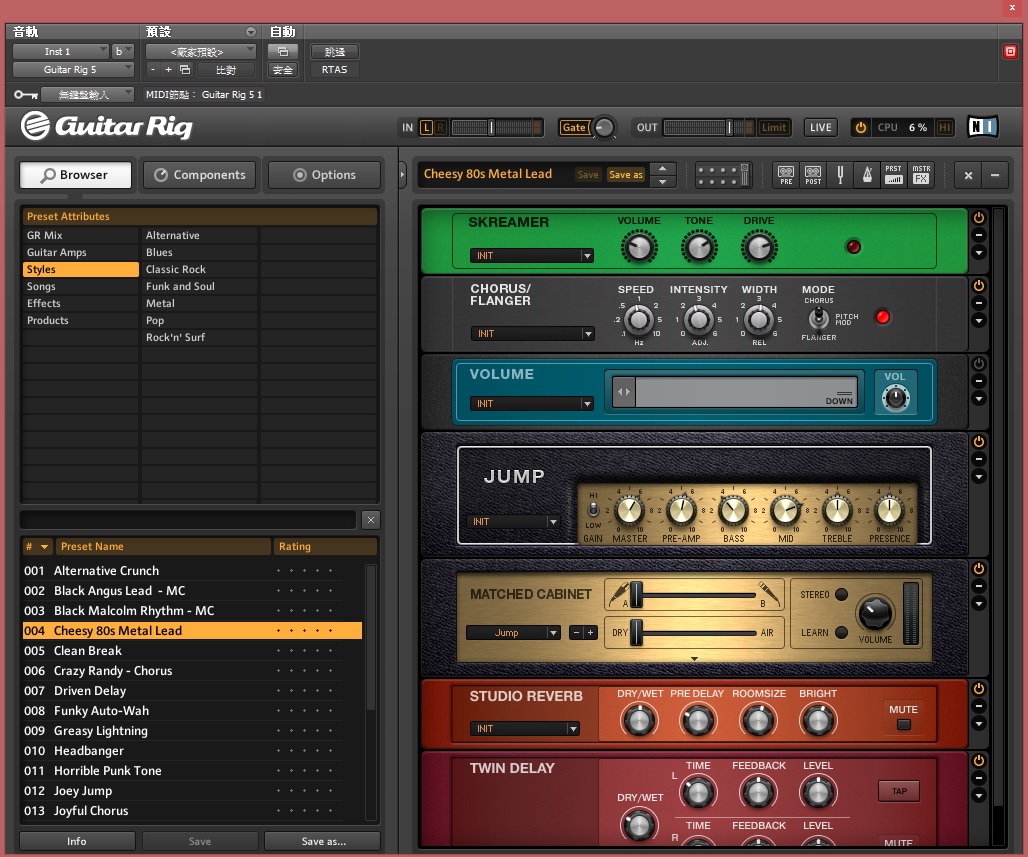Expand Skreamer module down arrow
Image resolution: width=1028 pixels, height=857 pixels.
pos(979,252)
